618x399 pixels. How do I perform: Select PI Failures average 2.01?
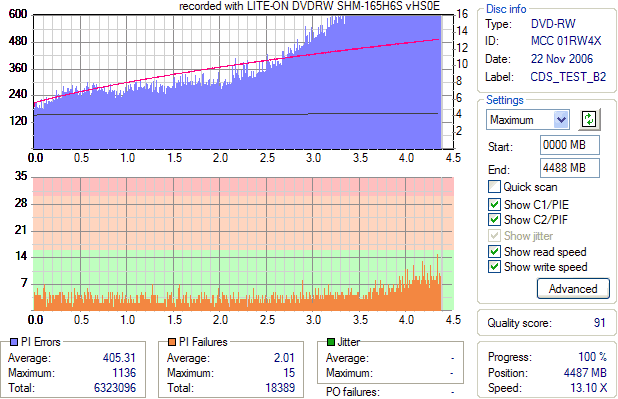(284, 358)
